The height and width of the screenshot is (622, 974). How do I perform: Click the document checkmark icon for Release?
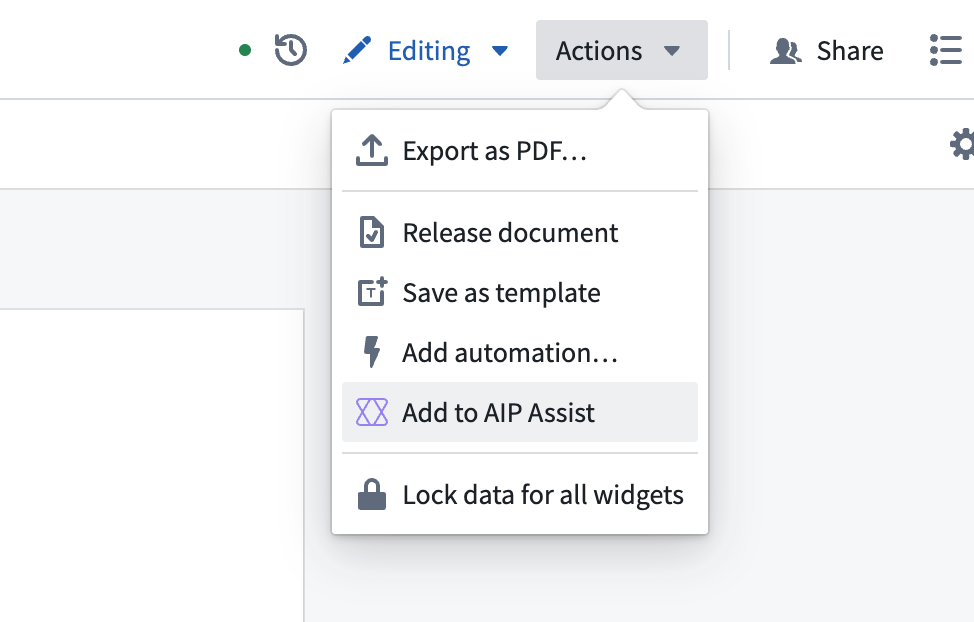point(371,233)
